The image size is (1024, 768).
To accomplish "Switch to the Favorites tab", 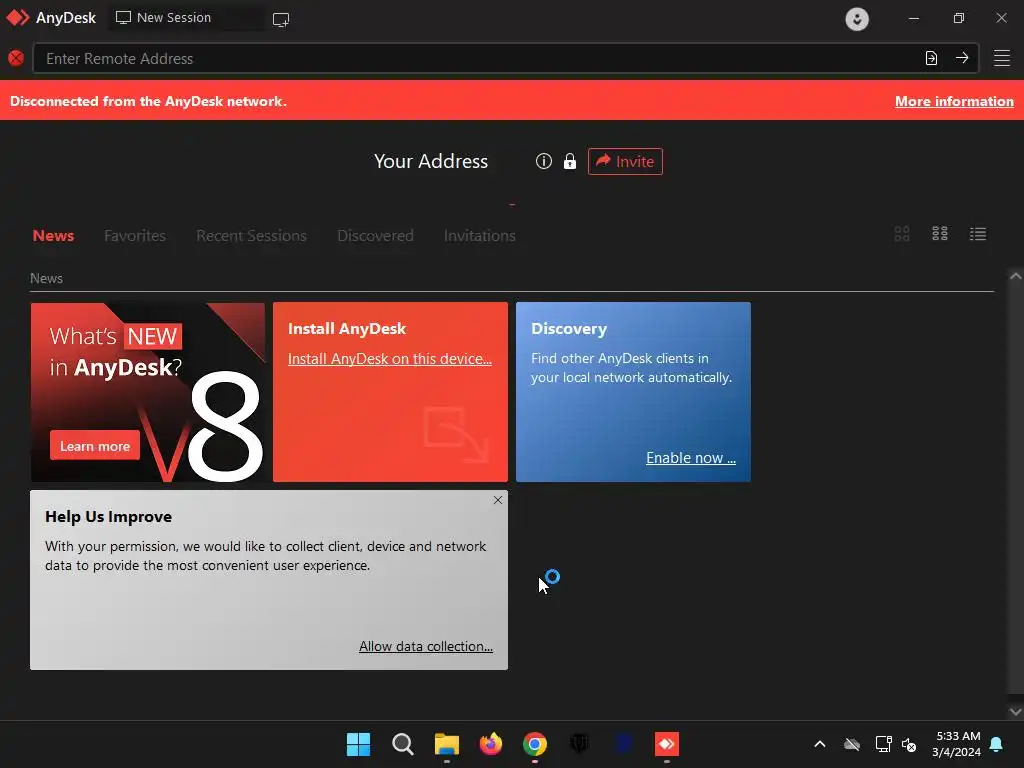I will click(x=135, y=236).
